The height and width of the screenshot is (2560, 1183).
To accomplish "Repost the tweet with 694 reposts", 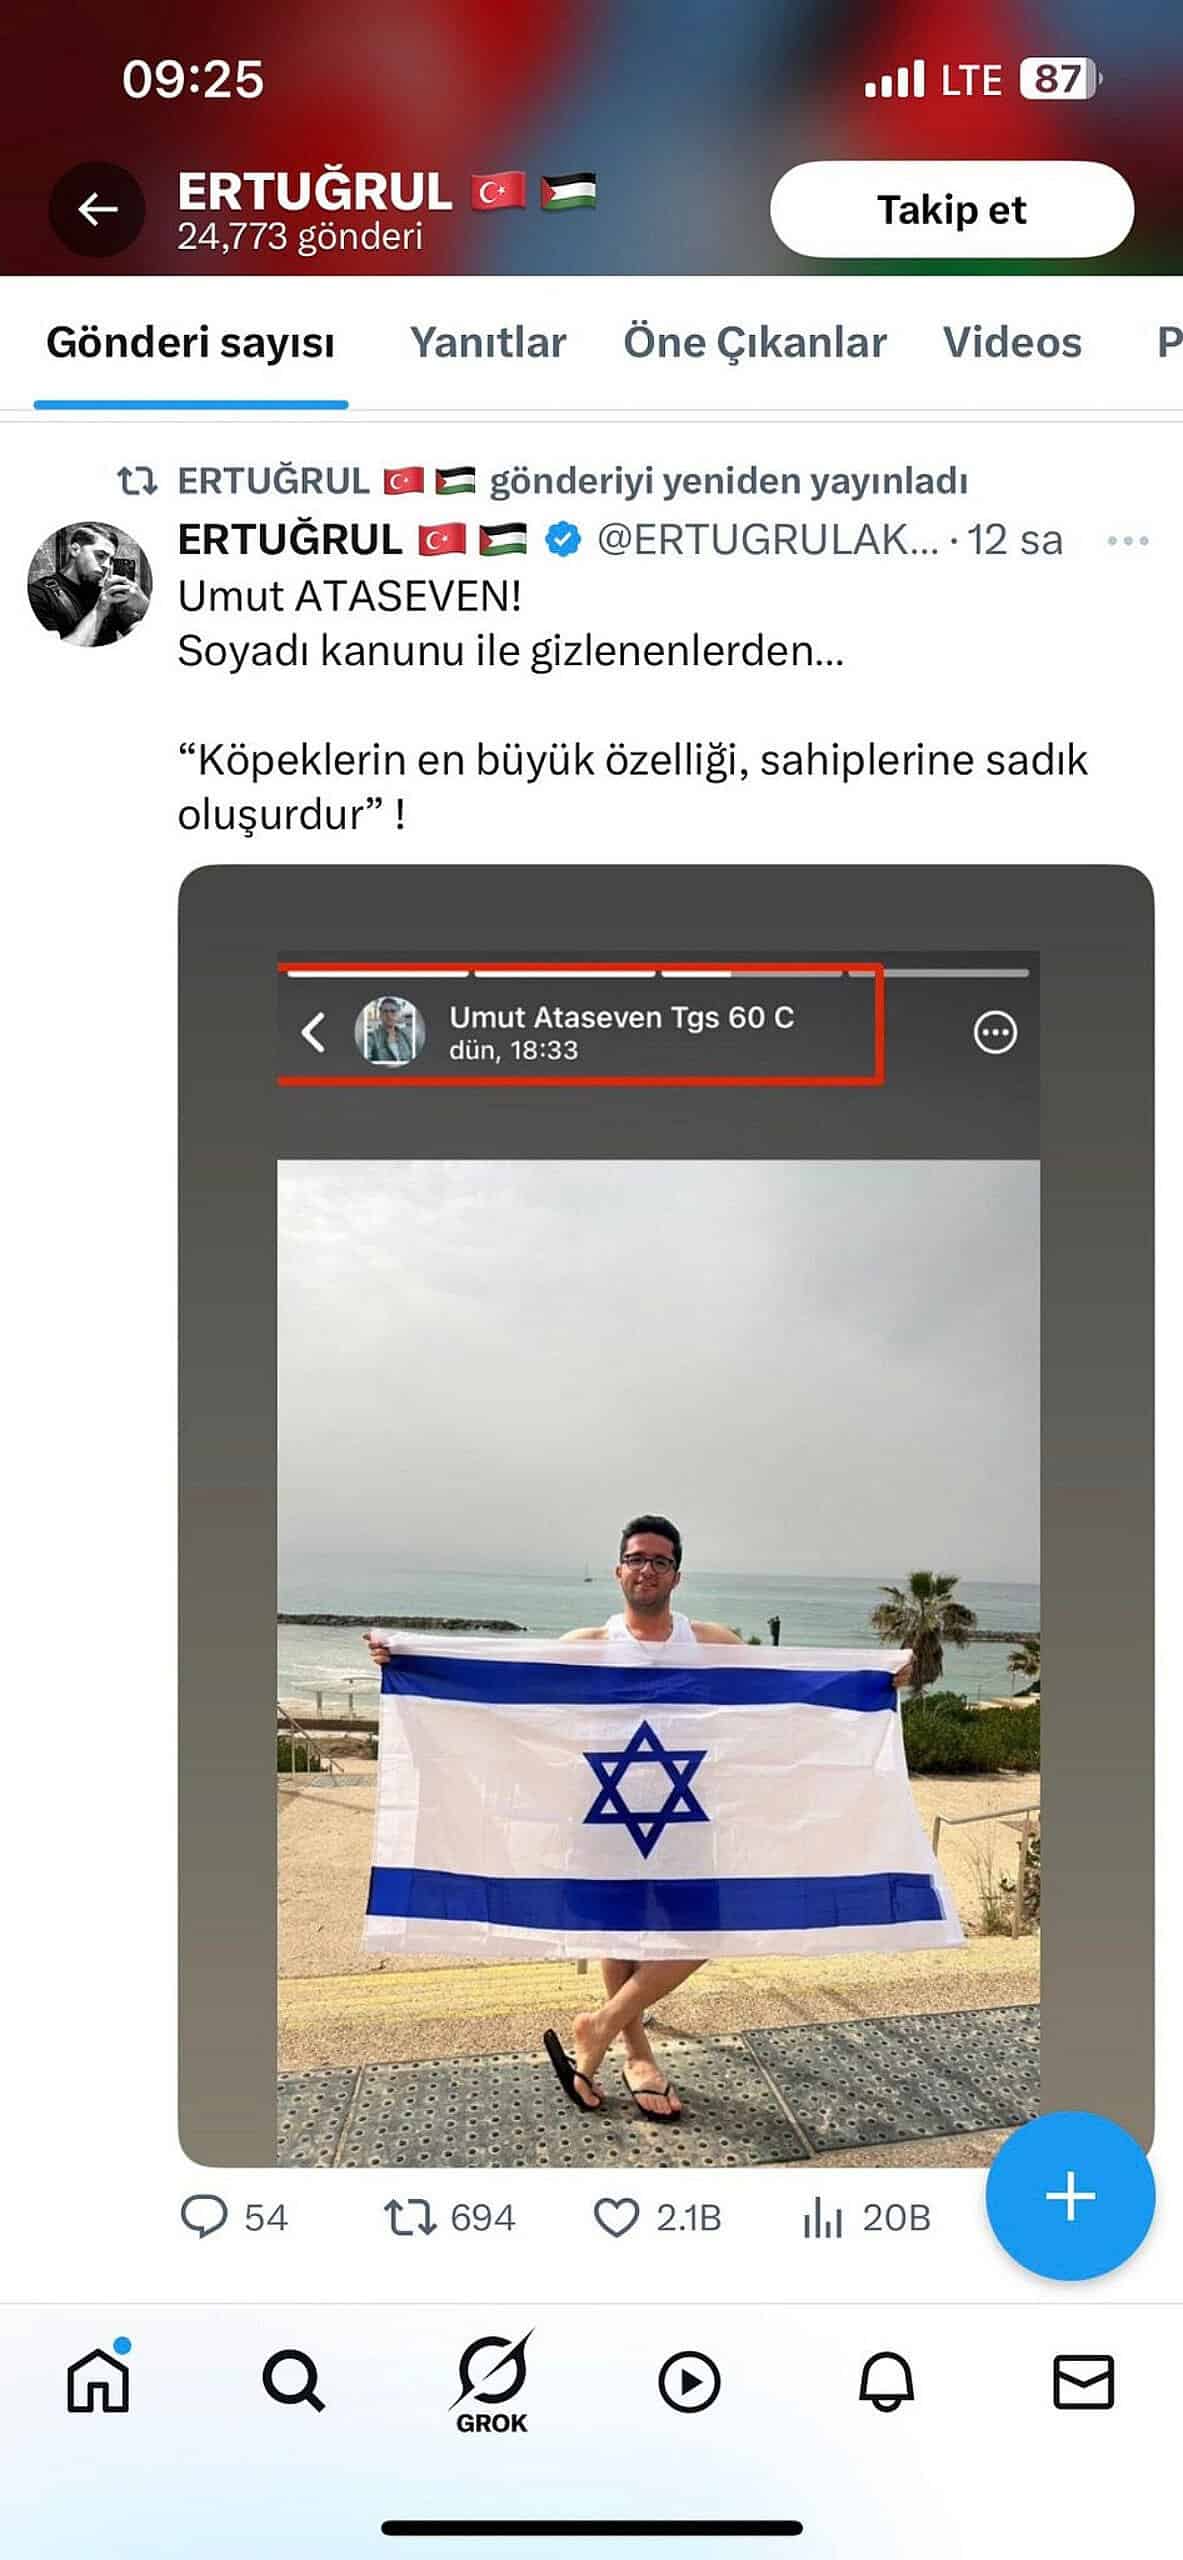I will pos(450,2217).
